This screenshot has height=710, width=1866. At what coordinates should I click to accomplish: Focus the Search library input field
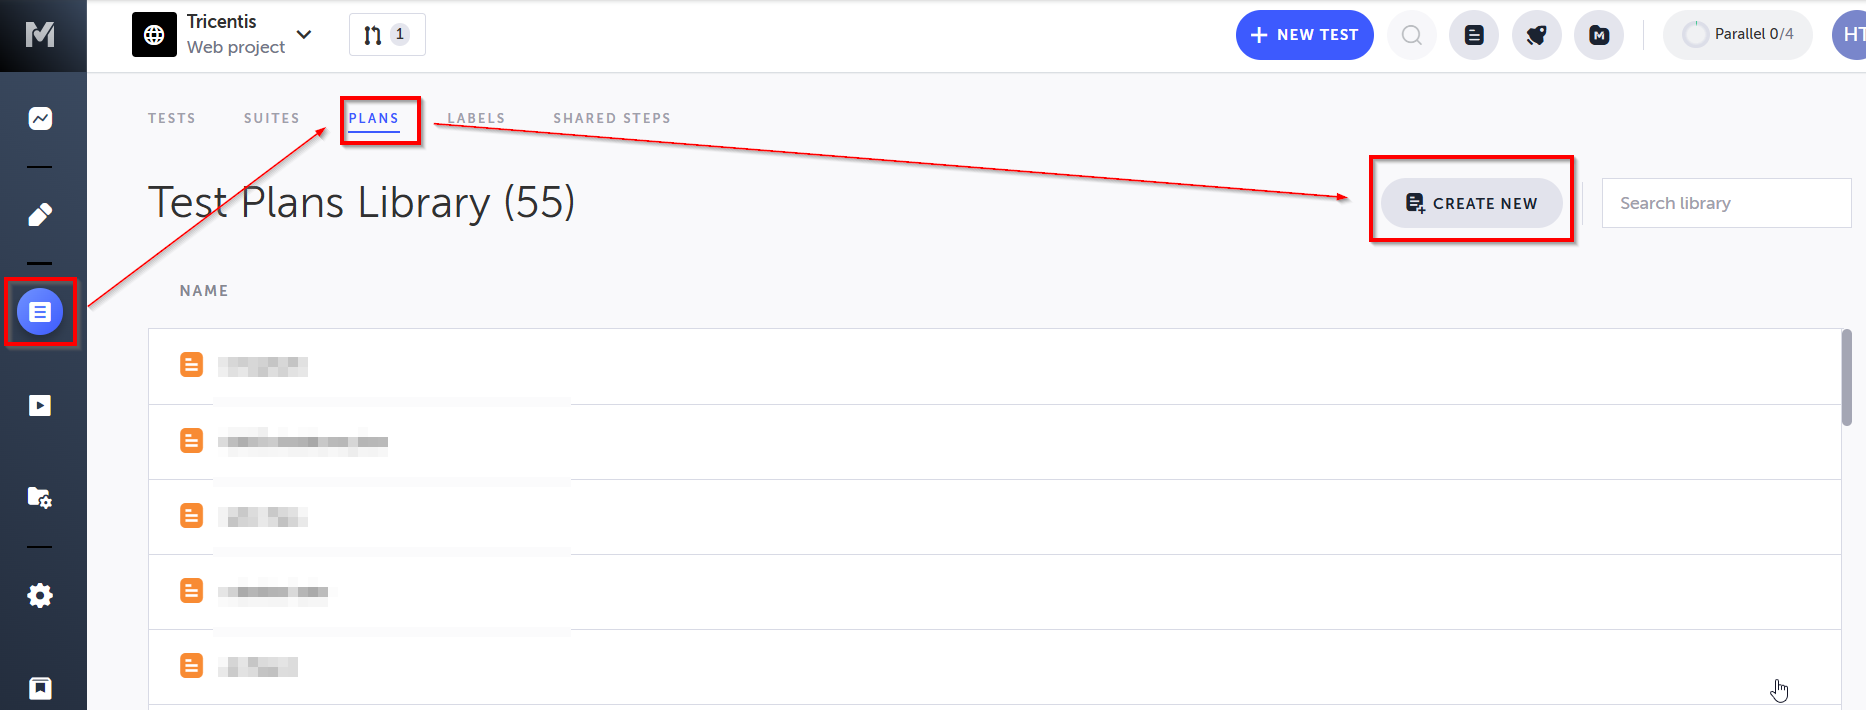tap(1727, 203)
